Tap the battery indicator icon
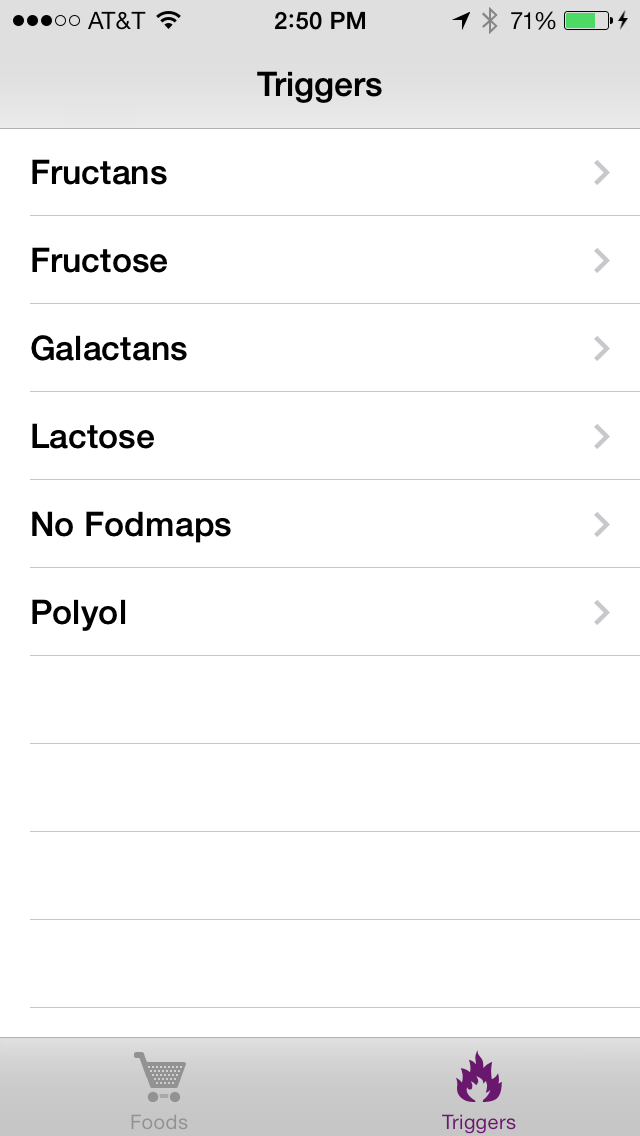Screen dimensions: 640x1136 pos(588,20)
